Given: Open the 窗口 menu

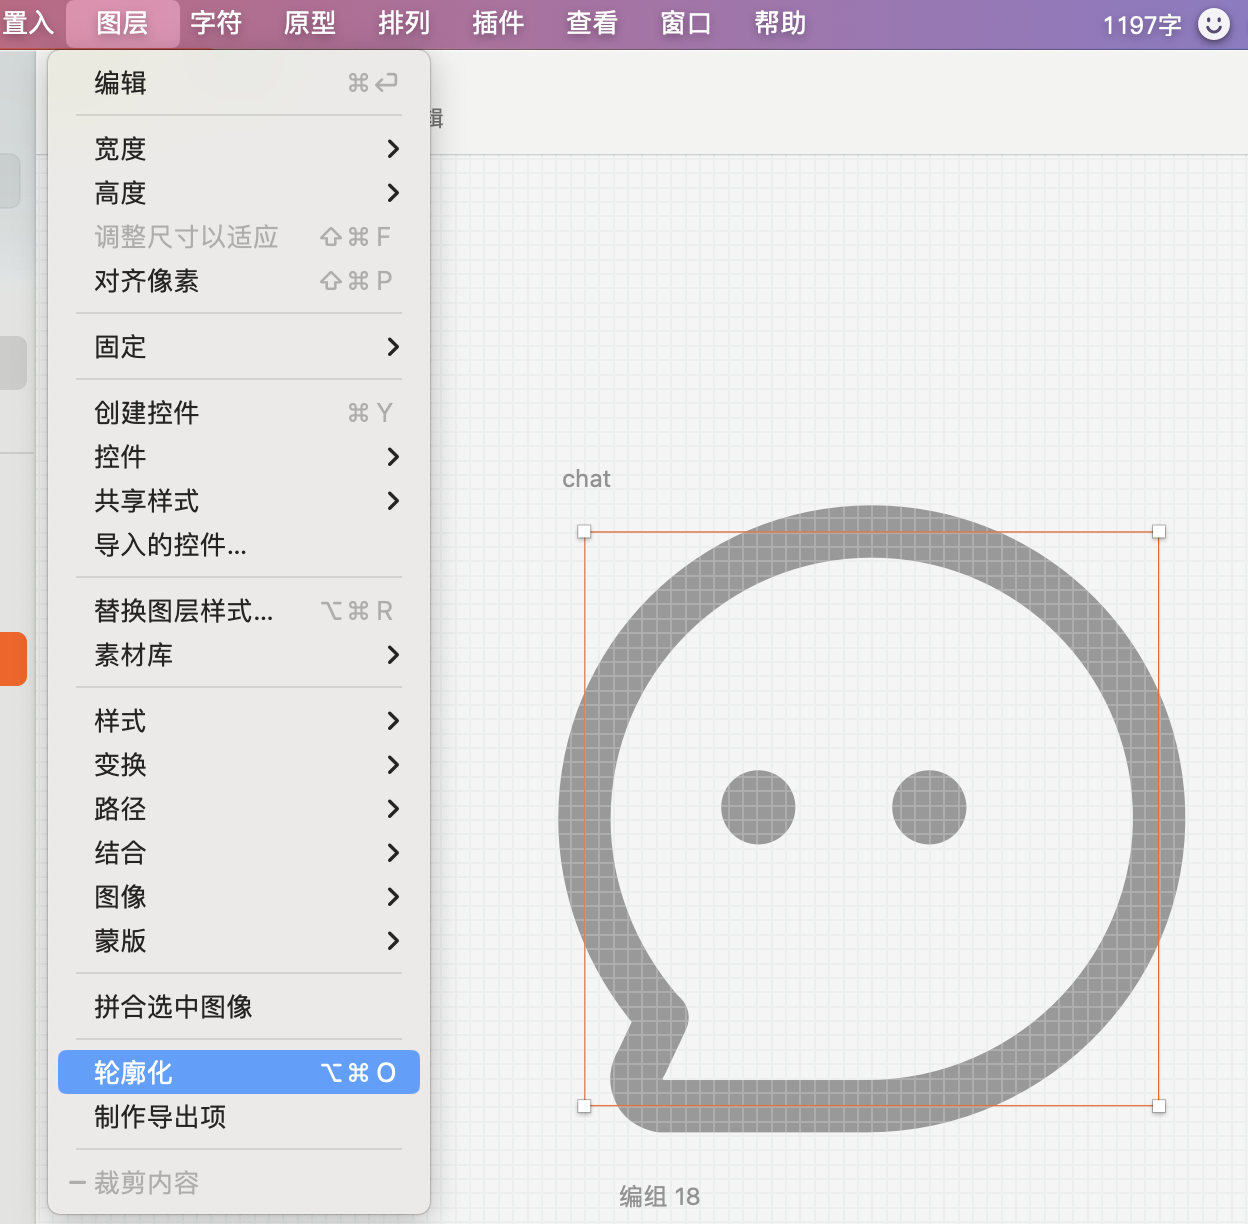Looking at the screenshot, I should click(x=686, y=23).
